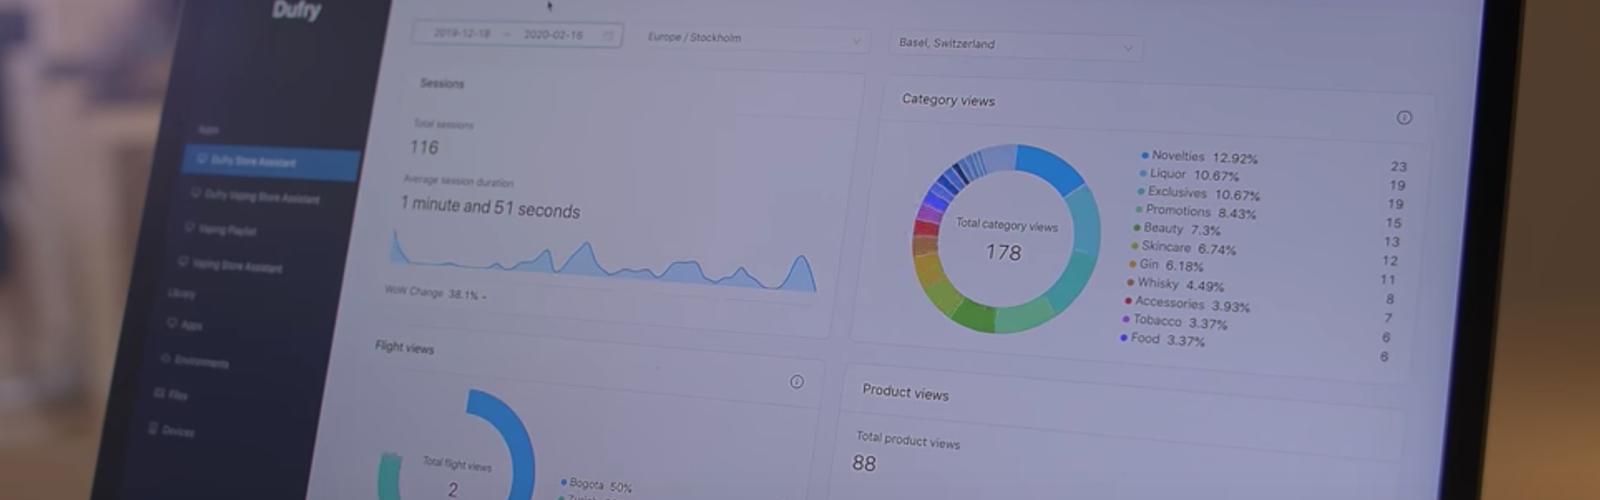Click the Apps icon under Library
The width and height of the screenshot is (1600, 500).
click(x=172, y=323)
